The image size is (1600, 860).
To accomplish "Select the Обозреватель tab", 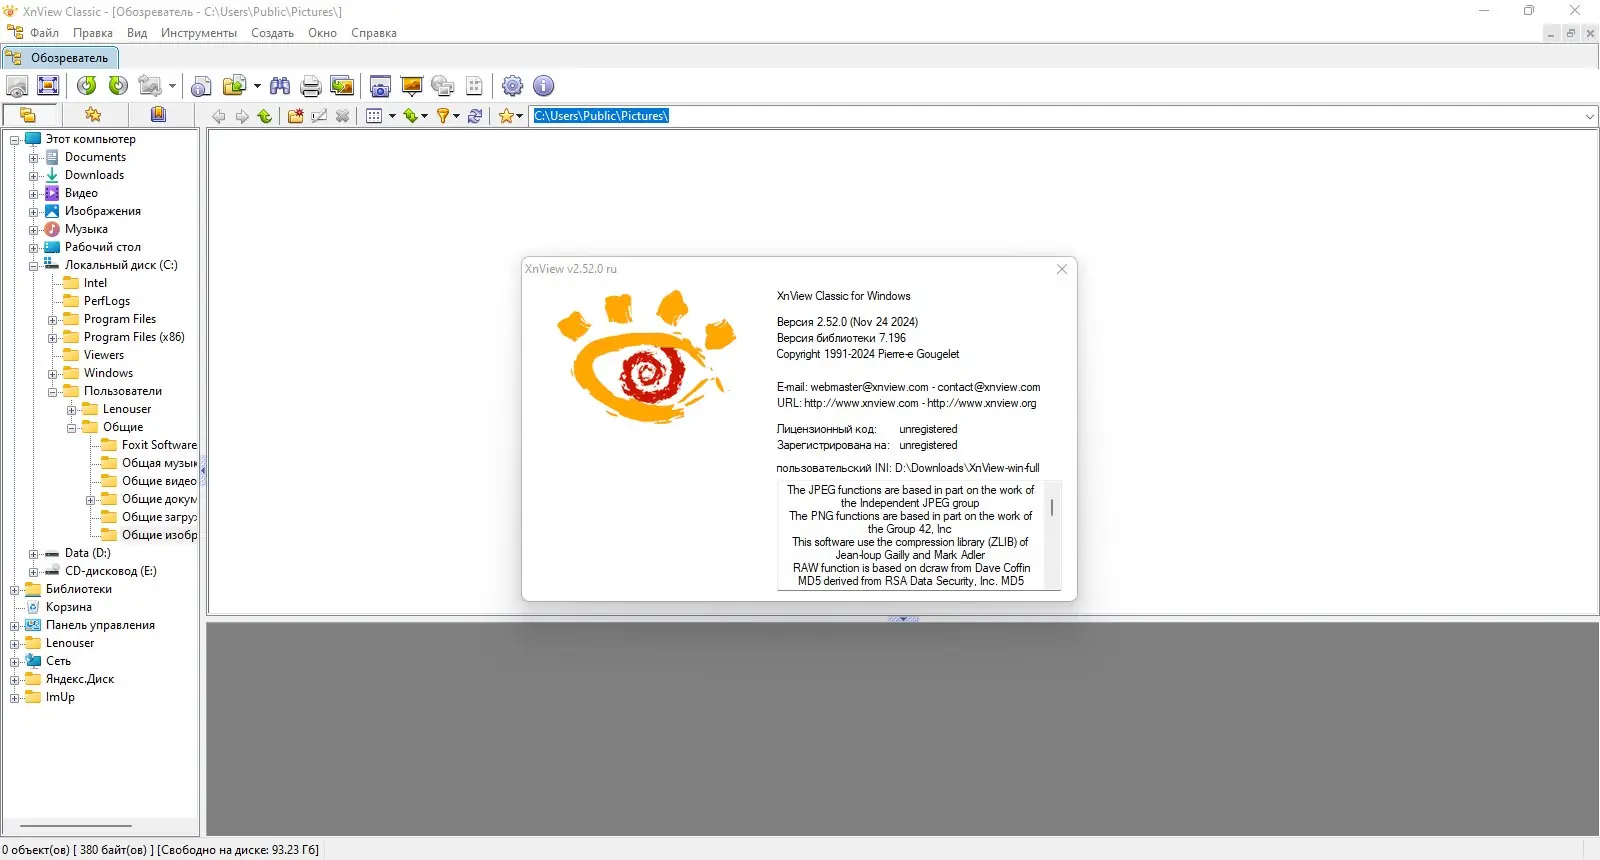I will click(x=60, y=58).
